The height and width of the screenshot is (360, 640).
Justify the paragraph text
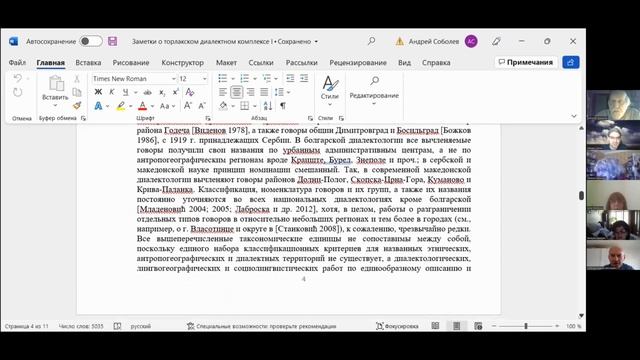point(264,92)
